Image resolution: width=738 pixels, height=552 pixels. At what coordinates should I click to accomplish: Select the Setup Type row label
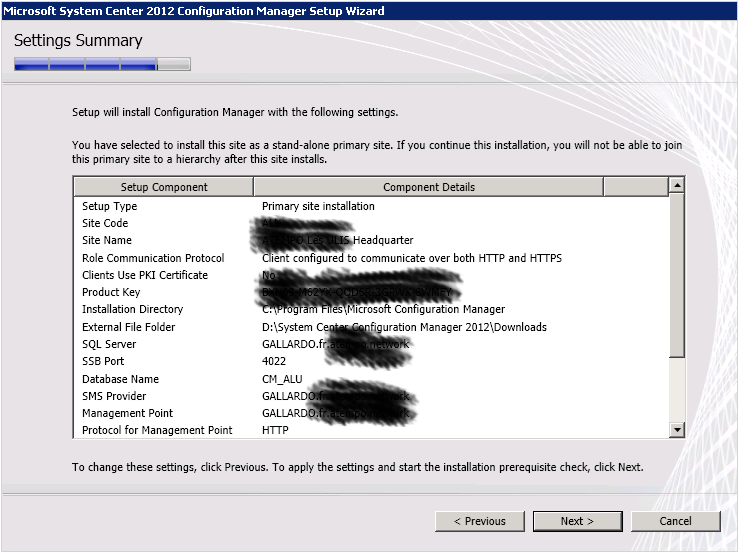coord(109,206)
